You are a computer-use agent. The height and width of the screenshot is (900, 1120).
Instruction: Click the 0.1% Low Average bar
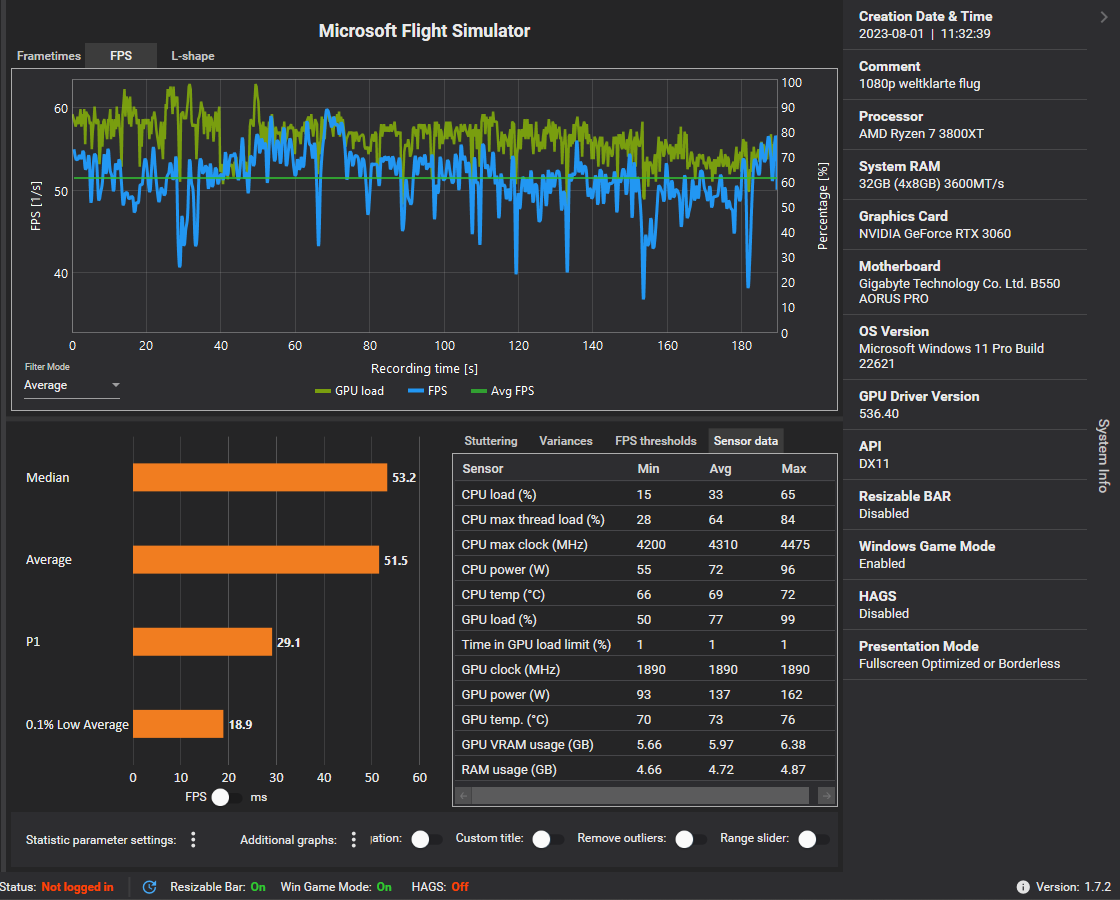[x=178, y=724]
